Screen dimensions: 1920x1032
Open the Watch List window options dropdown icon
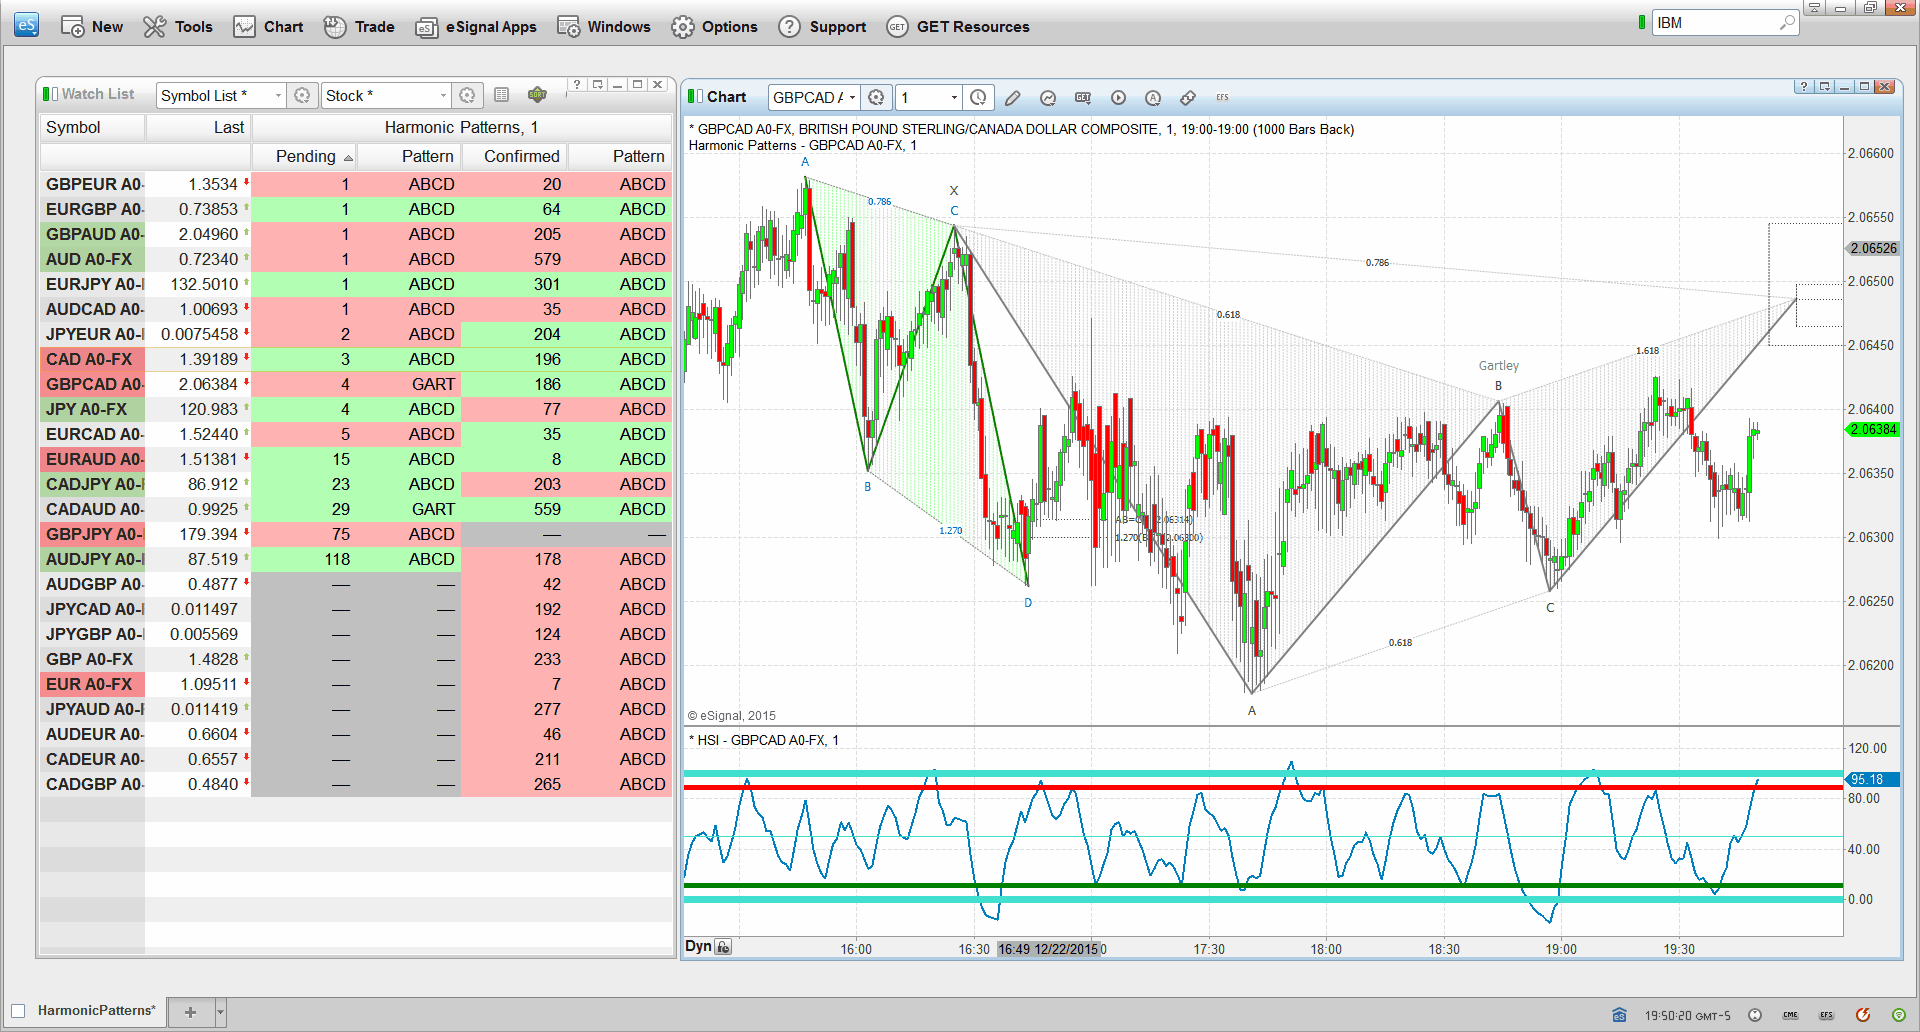(597, 85)
